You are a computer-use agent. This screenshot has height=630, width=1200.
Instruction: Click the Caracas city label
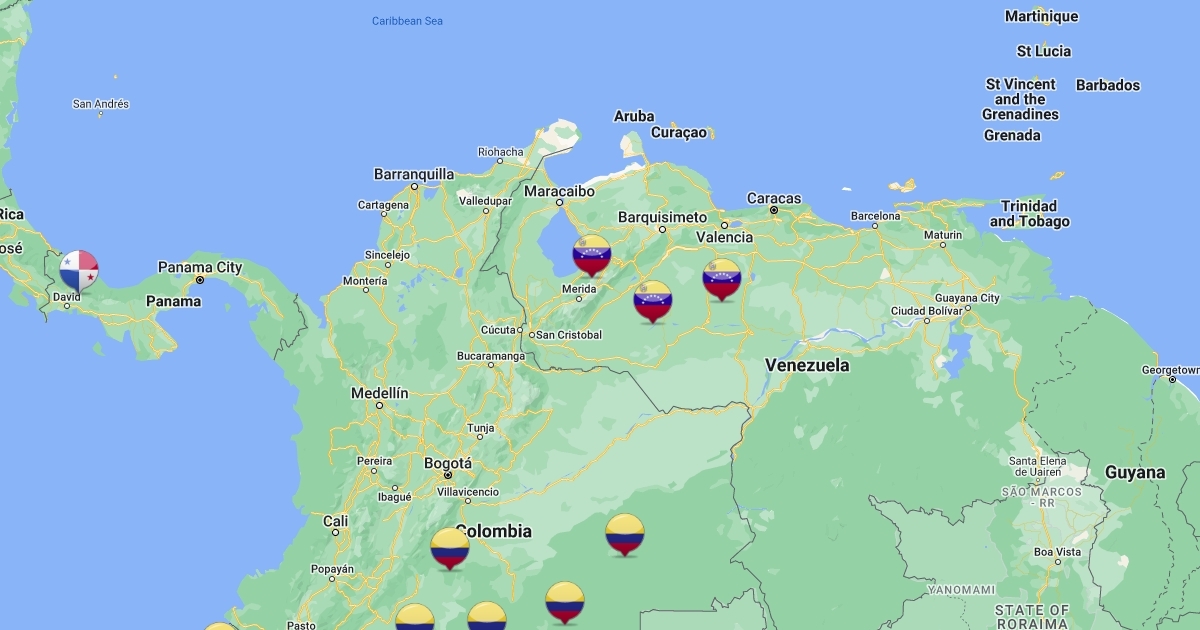pos(774,198)
